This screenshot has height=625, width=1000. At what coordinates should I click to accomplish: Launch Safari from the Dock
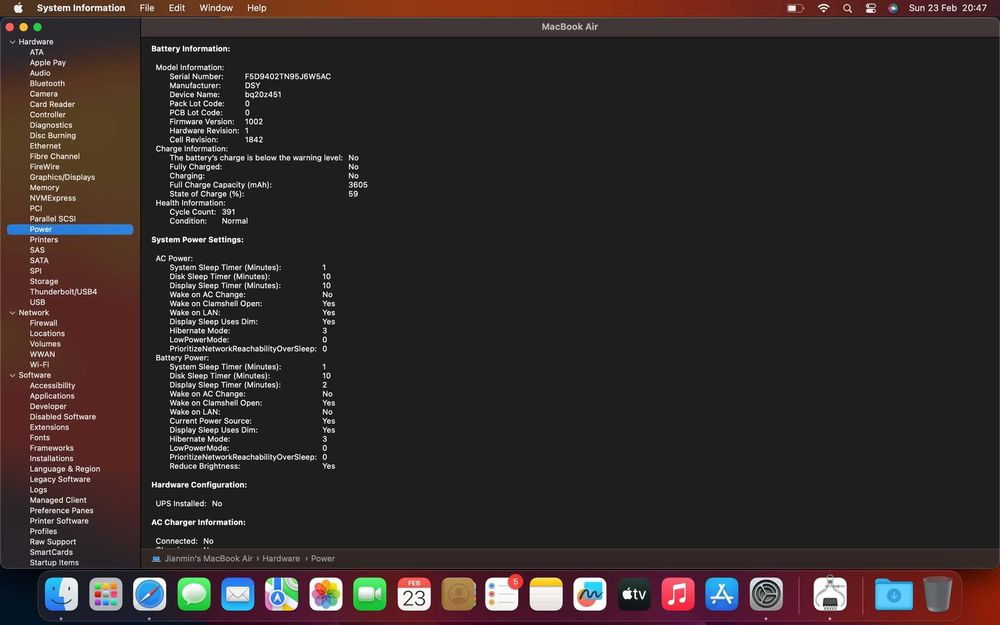tap(150, 594)
